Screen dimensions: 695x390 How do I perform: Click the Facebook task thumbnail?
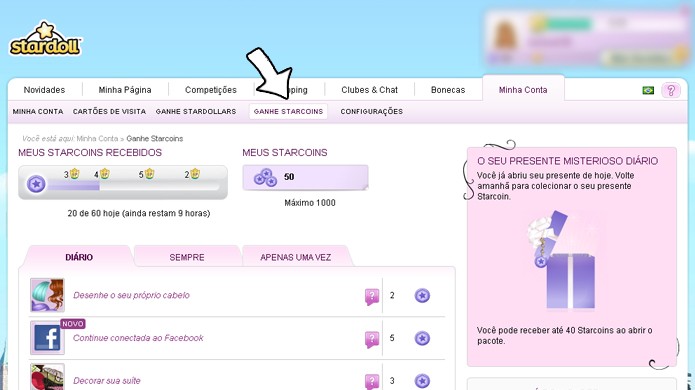pos(47,338)
